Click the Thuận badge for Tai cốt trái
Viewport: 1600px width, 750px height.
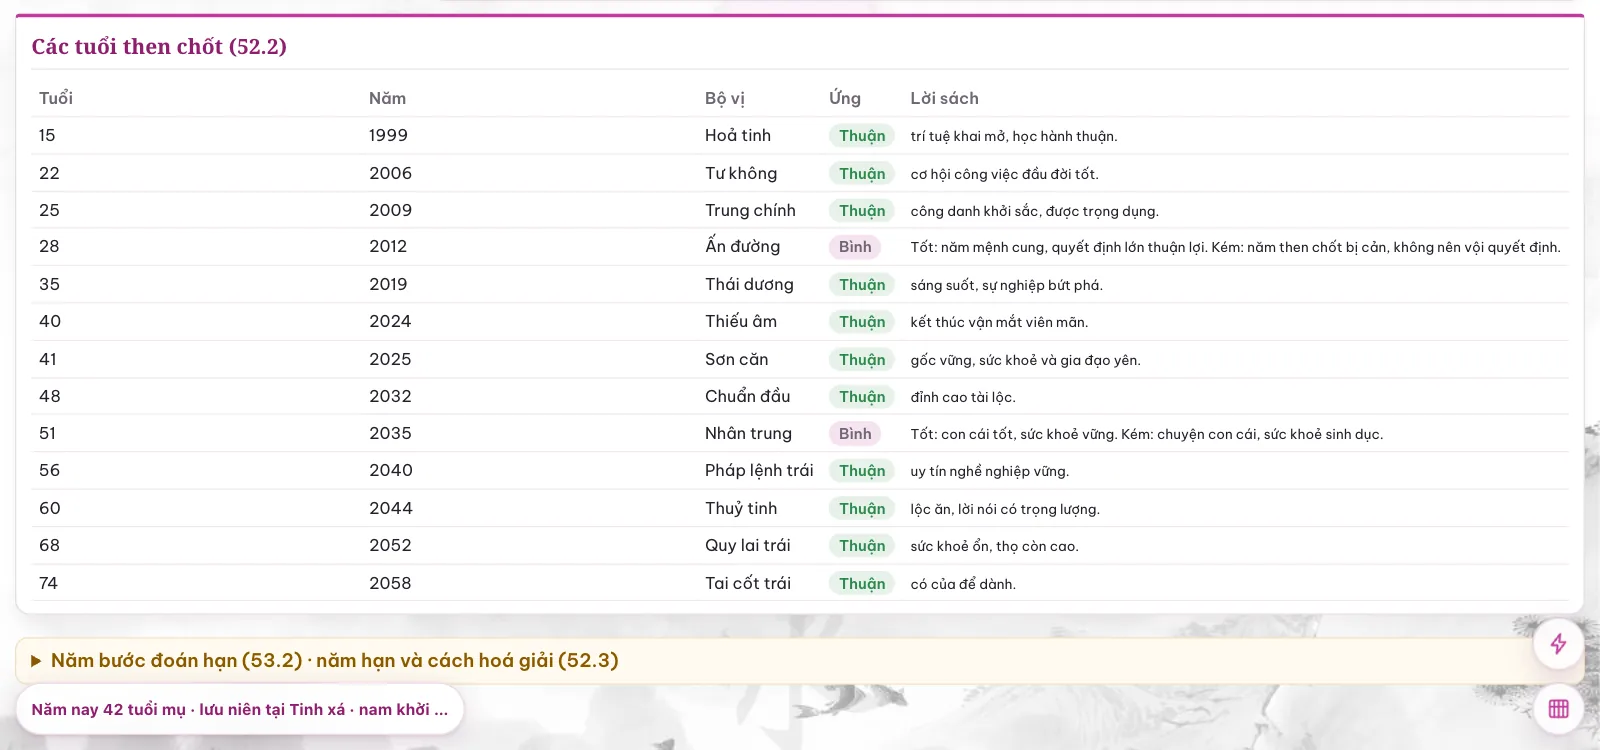pyautogui.click(x=862, y=584)
